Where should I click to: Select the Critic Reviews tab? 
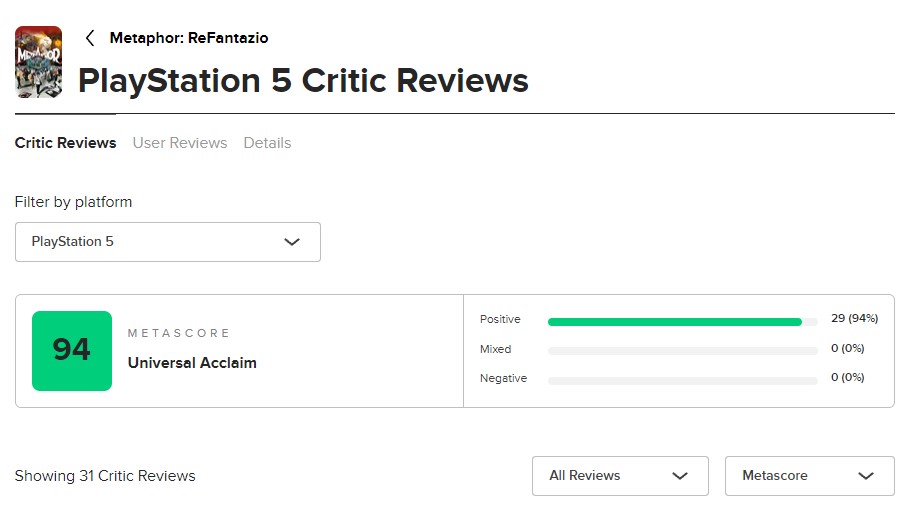(x=65, y=143)
